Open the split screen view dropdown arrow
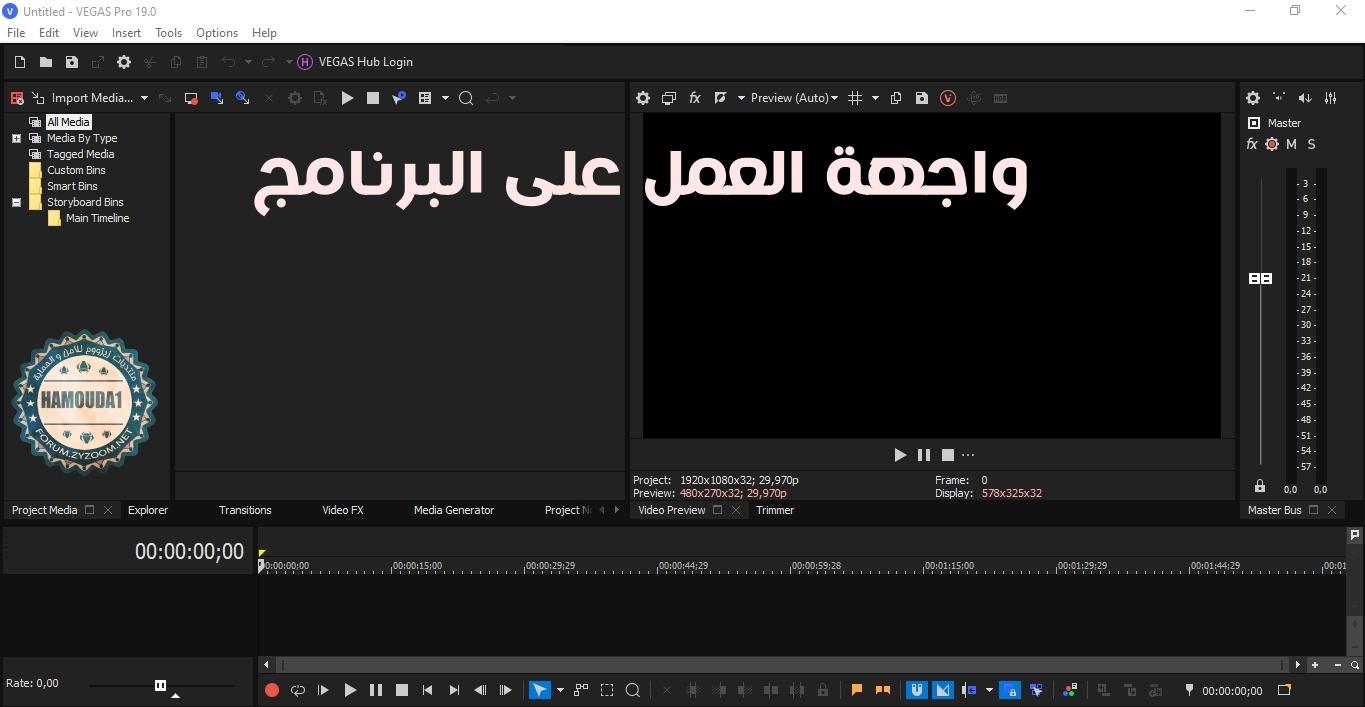Viewport: 1365px width, 707px height. click(x=741, y=98)
